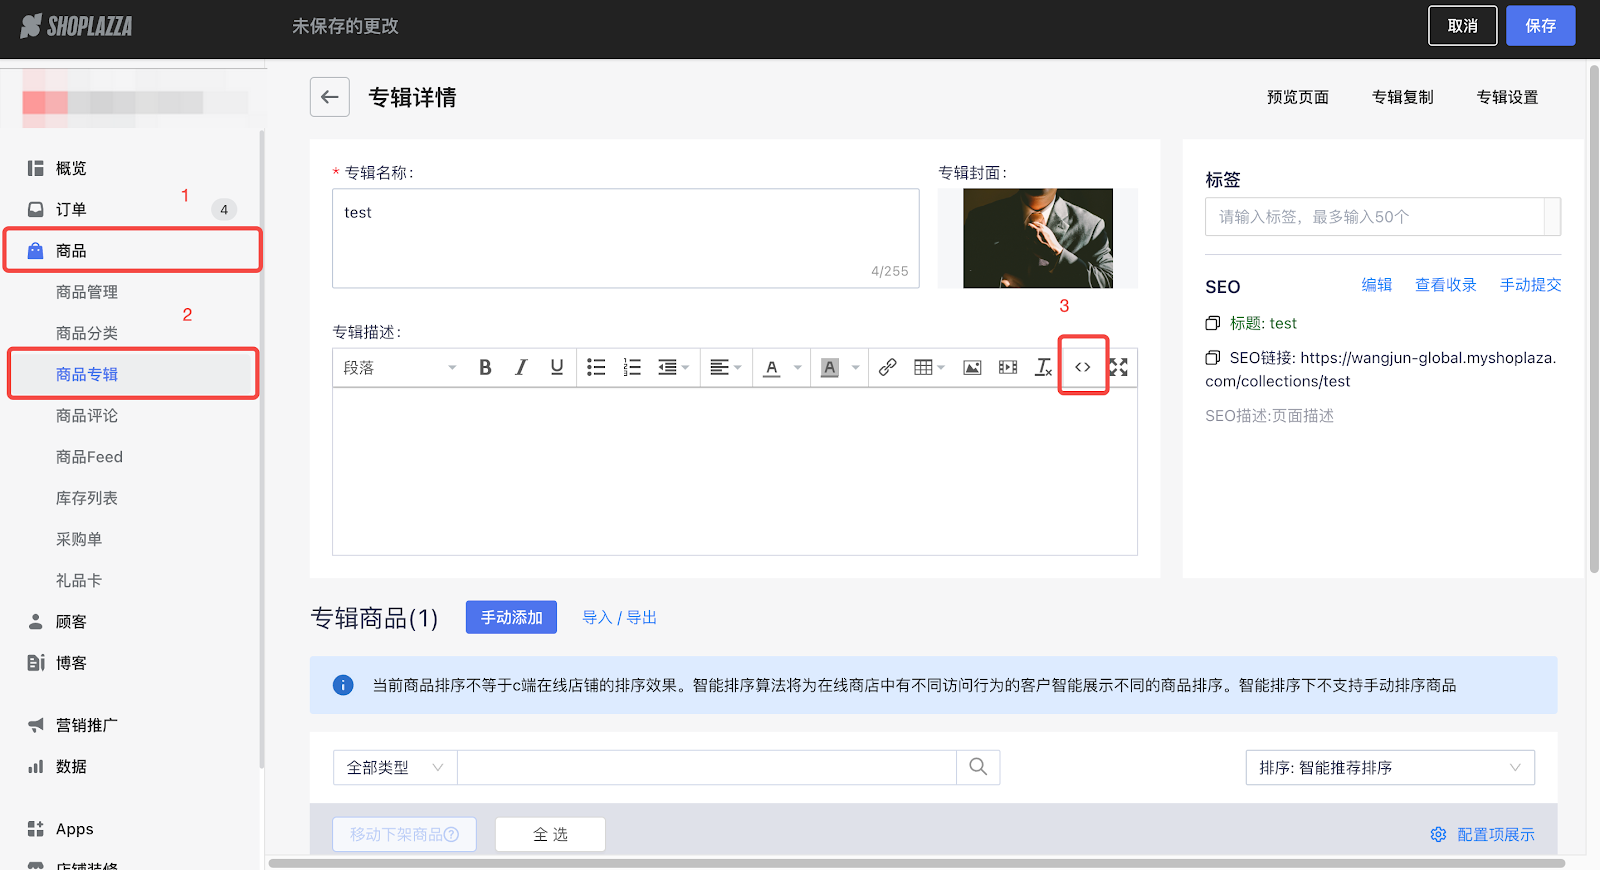
Task: Click the 移动下架商品 button
Action: tap(404, 834)
